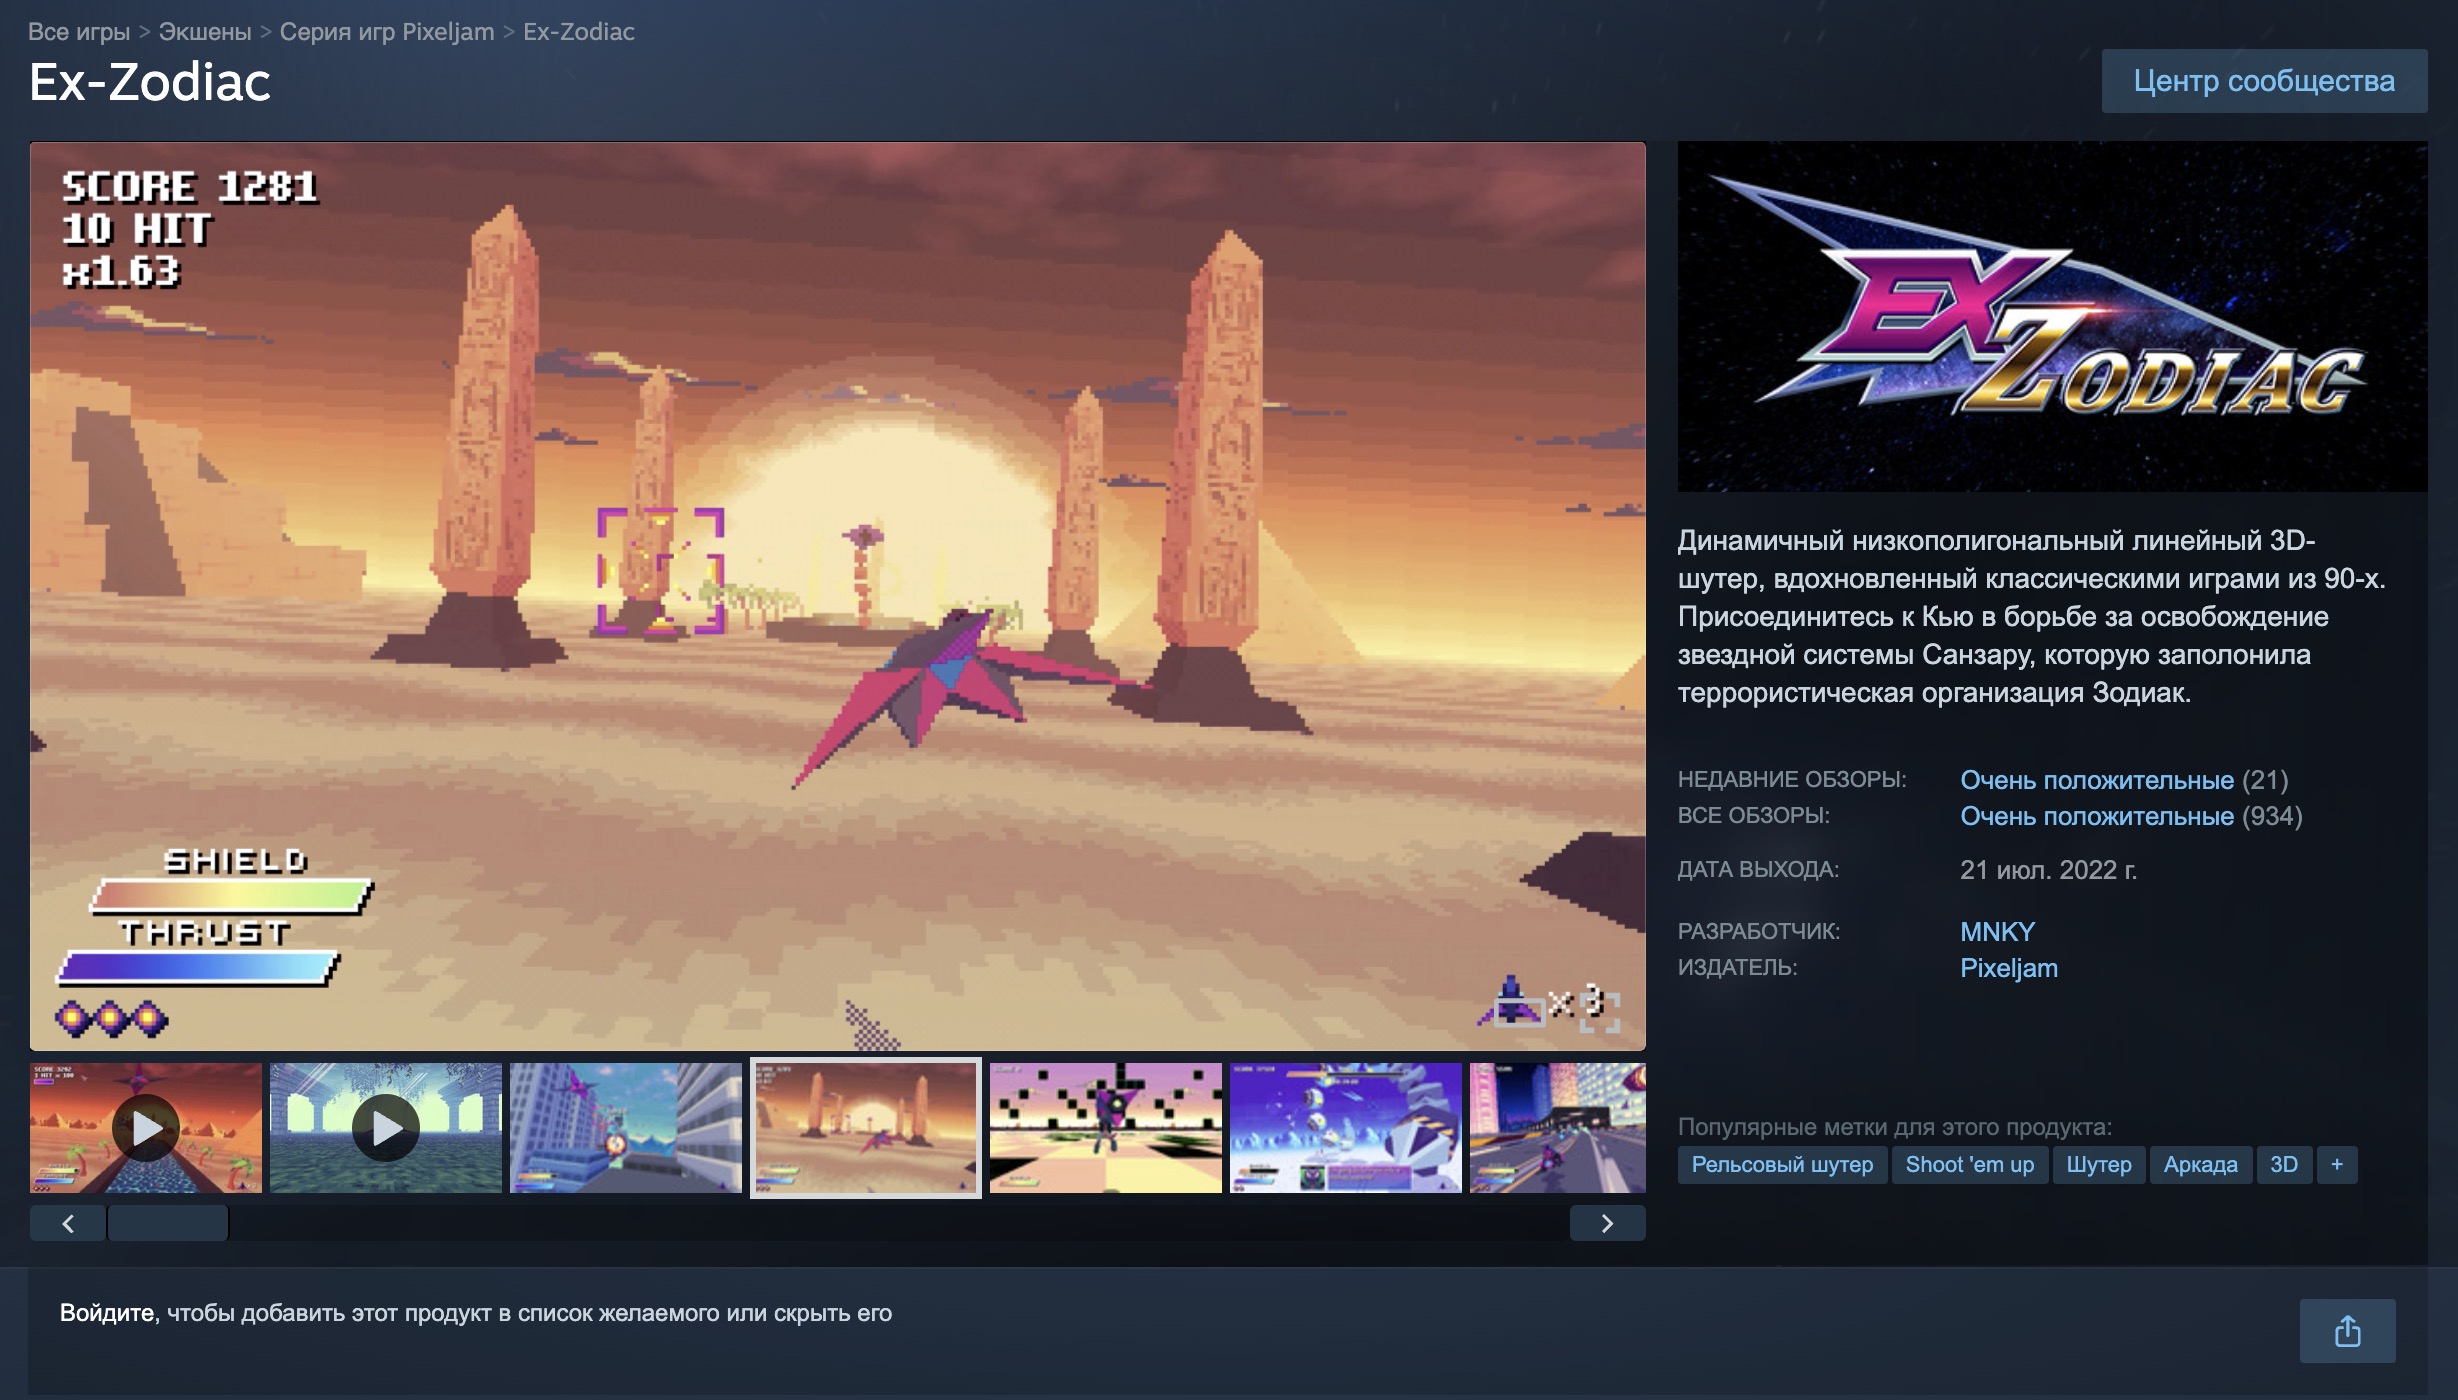The width and height of the screenshot is (2458, 1400).
Task: Add a tag with the plus button
Action: tap(2337, 1165)
